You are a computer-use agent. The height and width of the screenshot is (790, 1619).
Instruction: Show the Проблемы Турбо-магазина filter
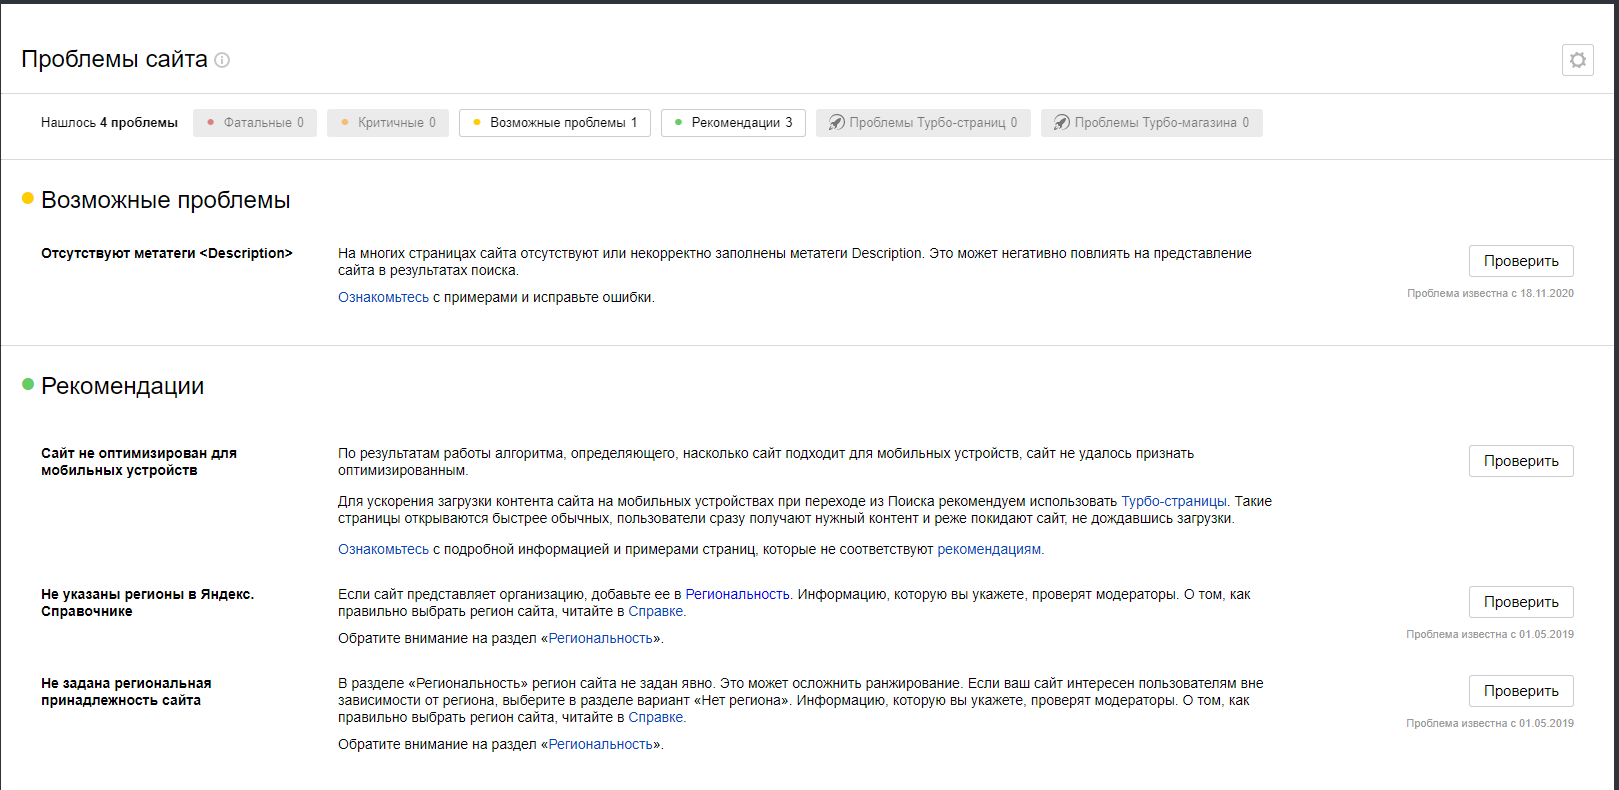1151,123
